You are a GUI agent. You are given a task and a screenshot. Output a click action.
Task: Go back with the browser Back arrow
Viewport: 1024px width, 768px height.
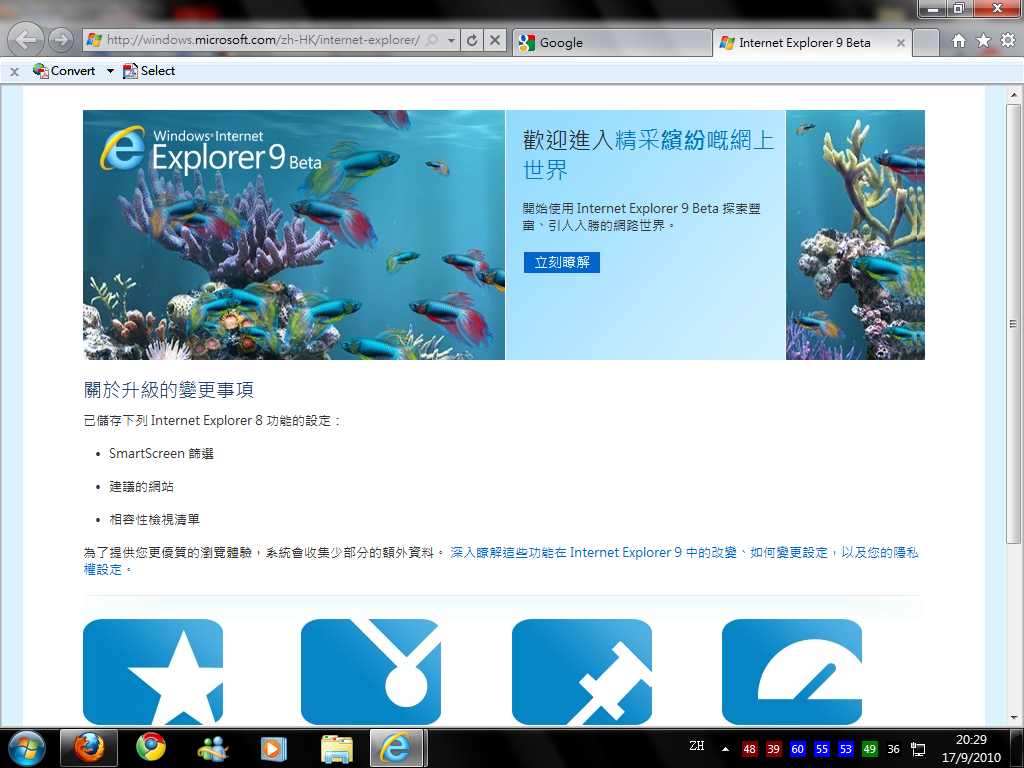point(25,40)
